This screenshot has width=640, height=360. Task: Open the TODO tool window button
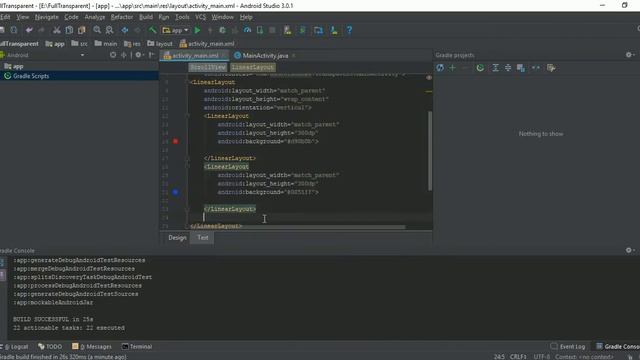(x=50, y=347)
